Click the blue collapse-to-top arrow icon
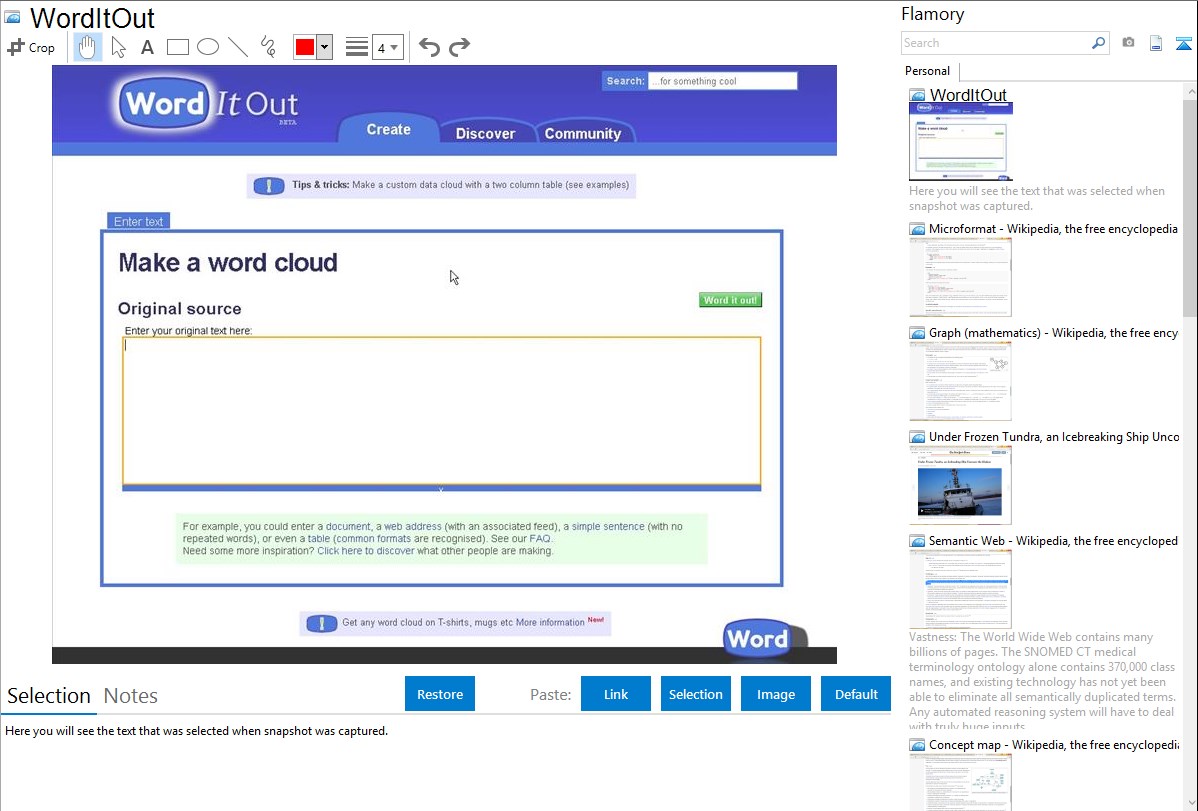 pos(1183,43)
